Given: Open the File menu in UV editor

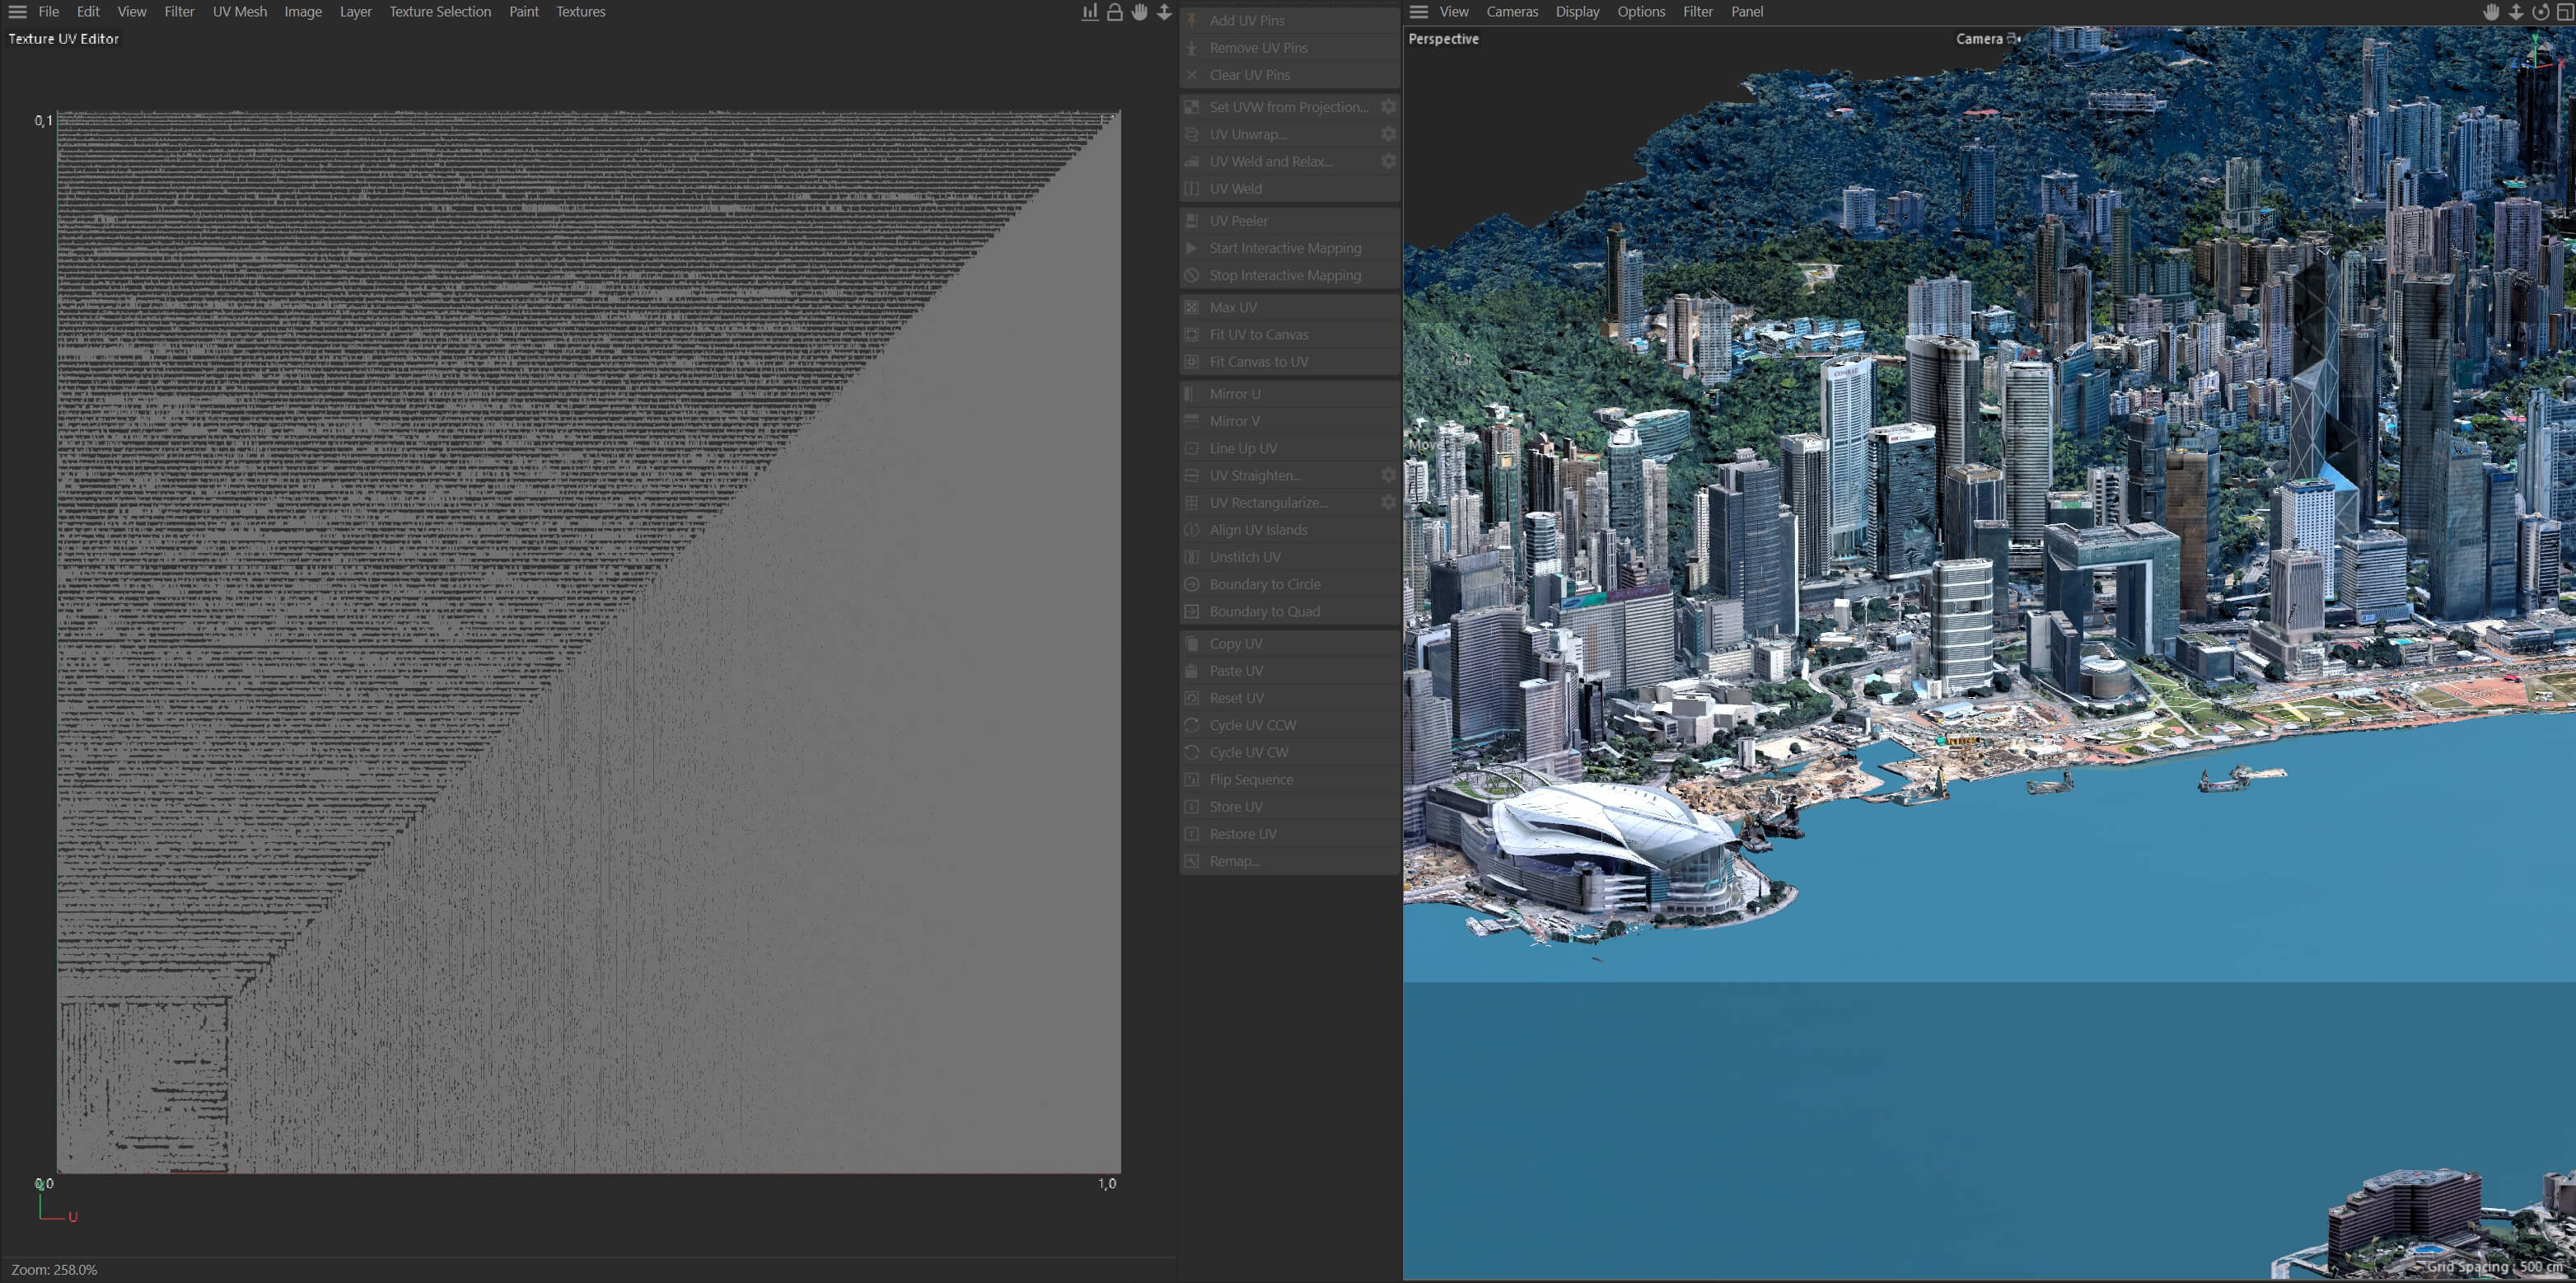Looking at the screenshot, I should coord(48,12).
